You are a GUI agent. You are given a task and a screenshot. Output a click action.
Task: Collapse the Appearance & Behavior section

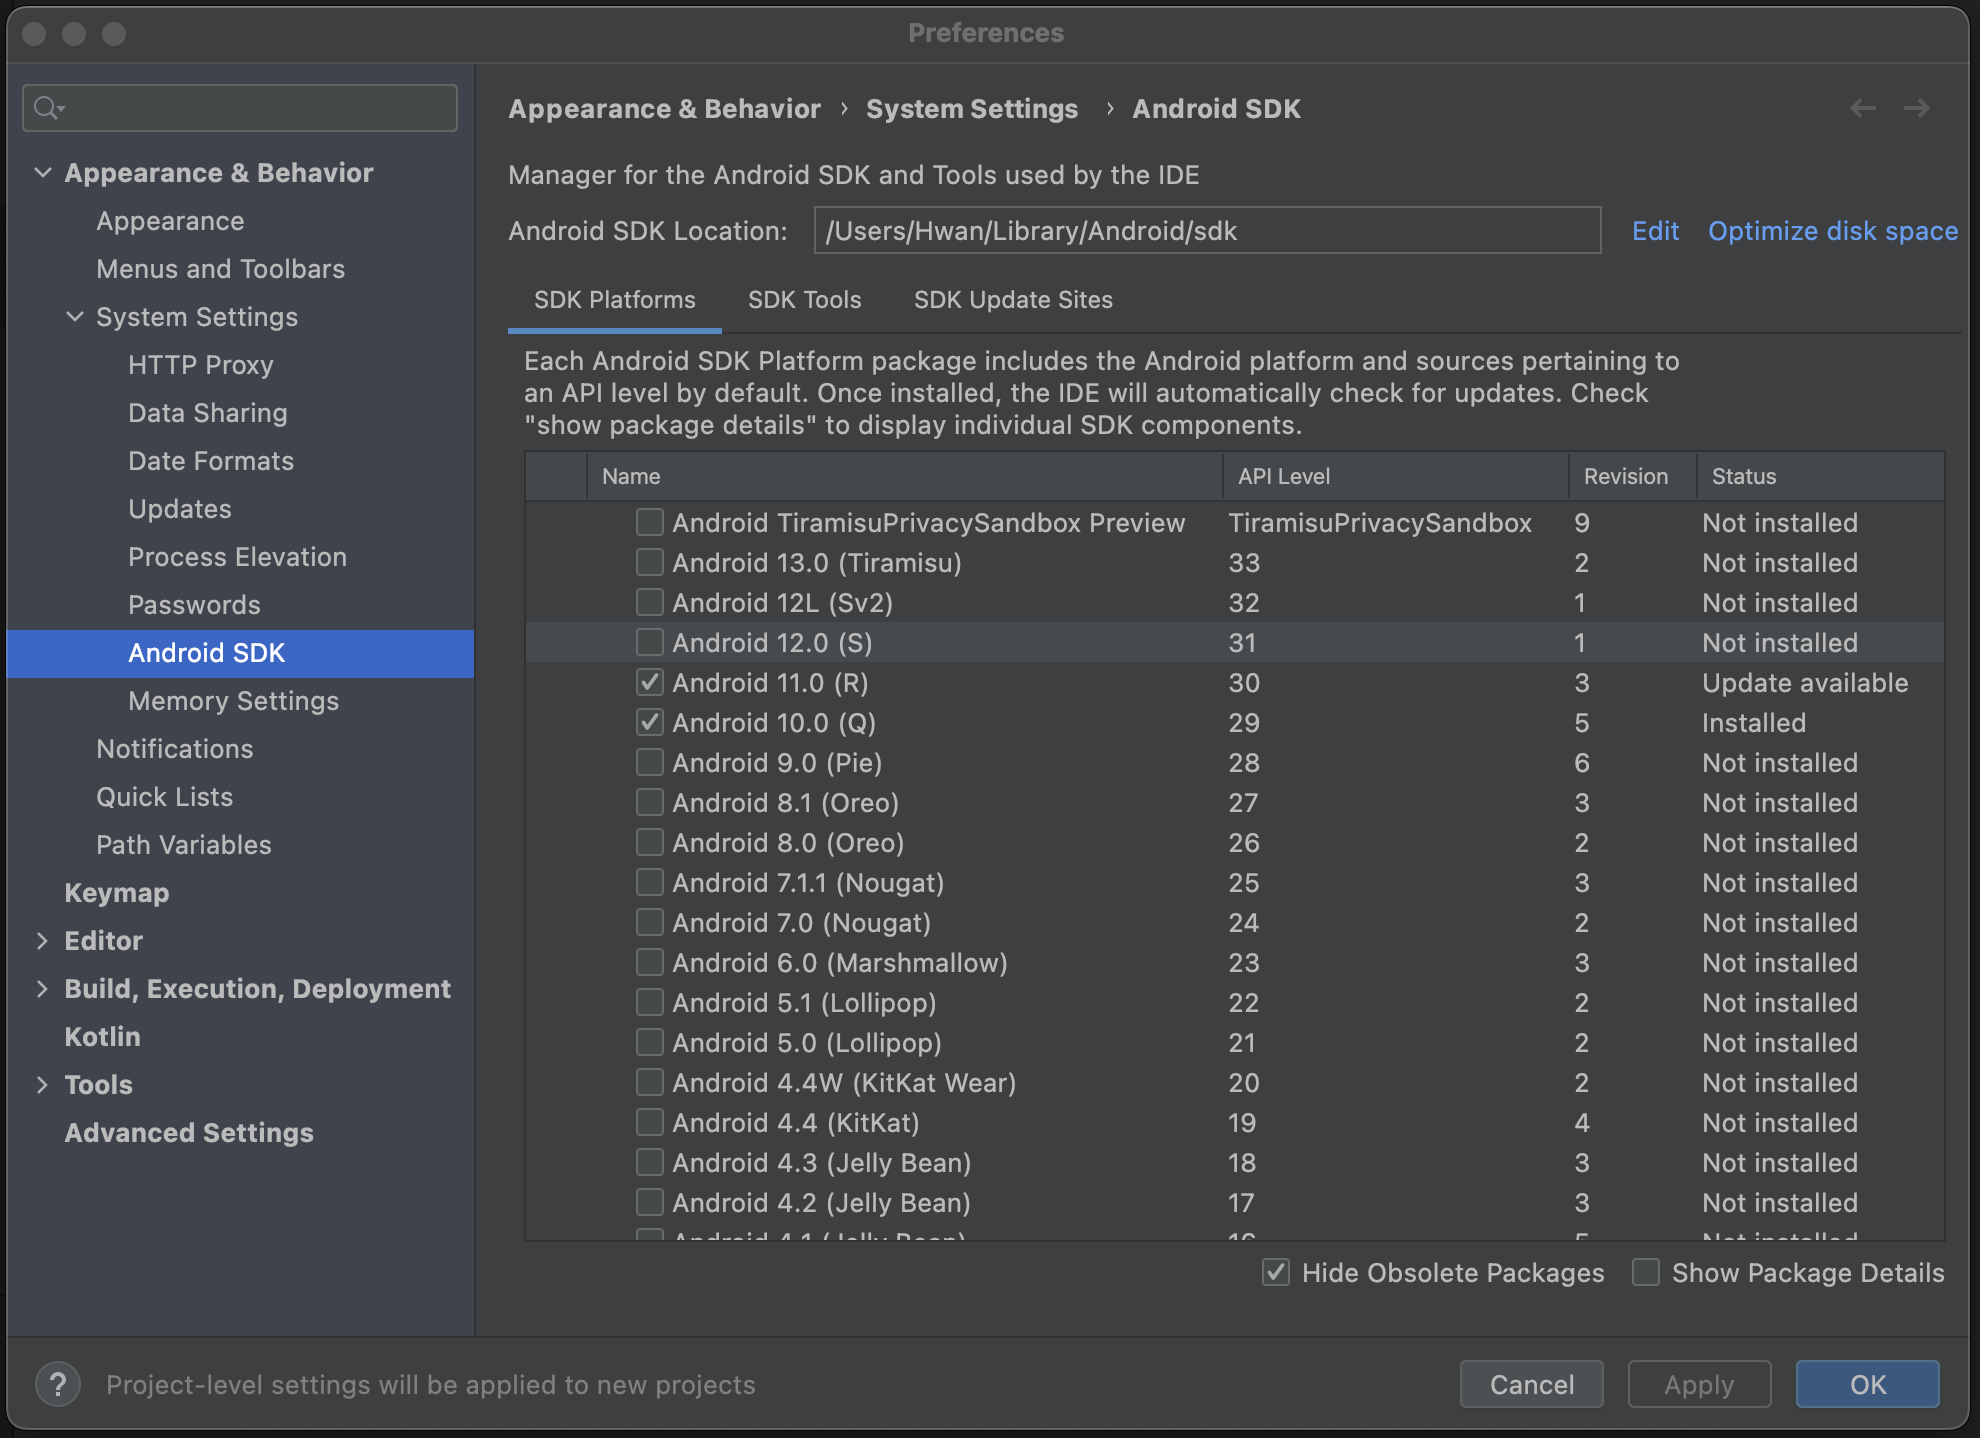tap(43, 172)
